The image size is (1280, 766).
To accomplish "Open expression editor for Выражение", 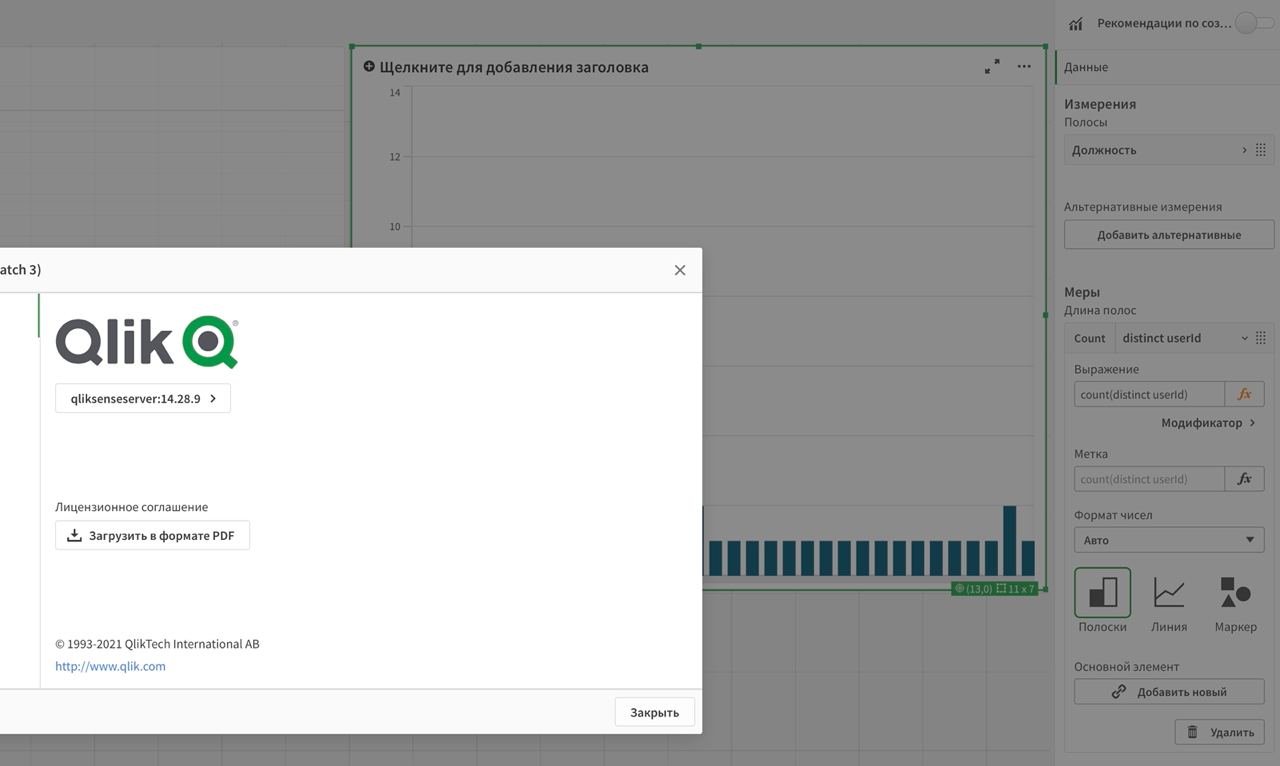I will point(1244,394).
